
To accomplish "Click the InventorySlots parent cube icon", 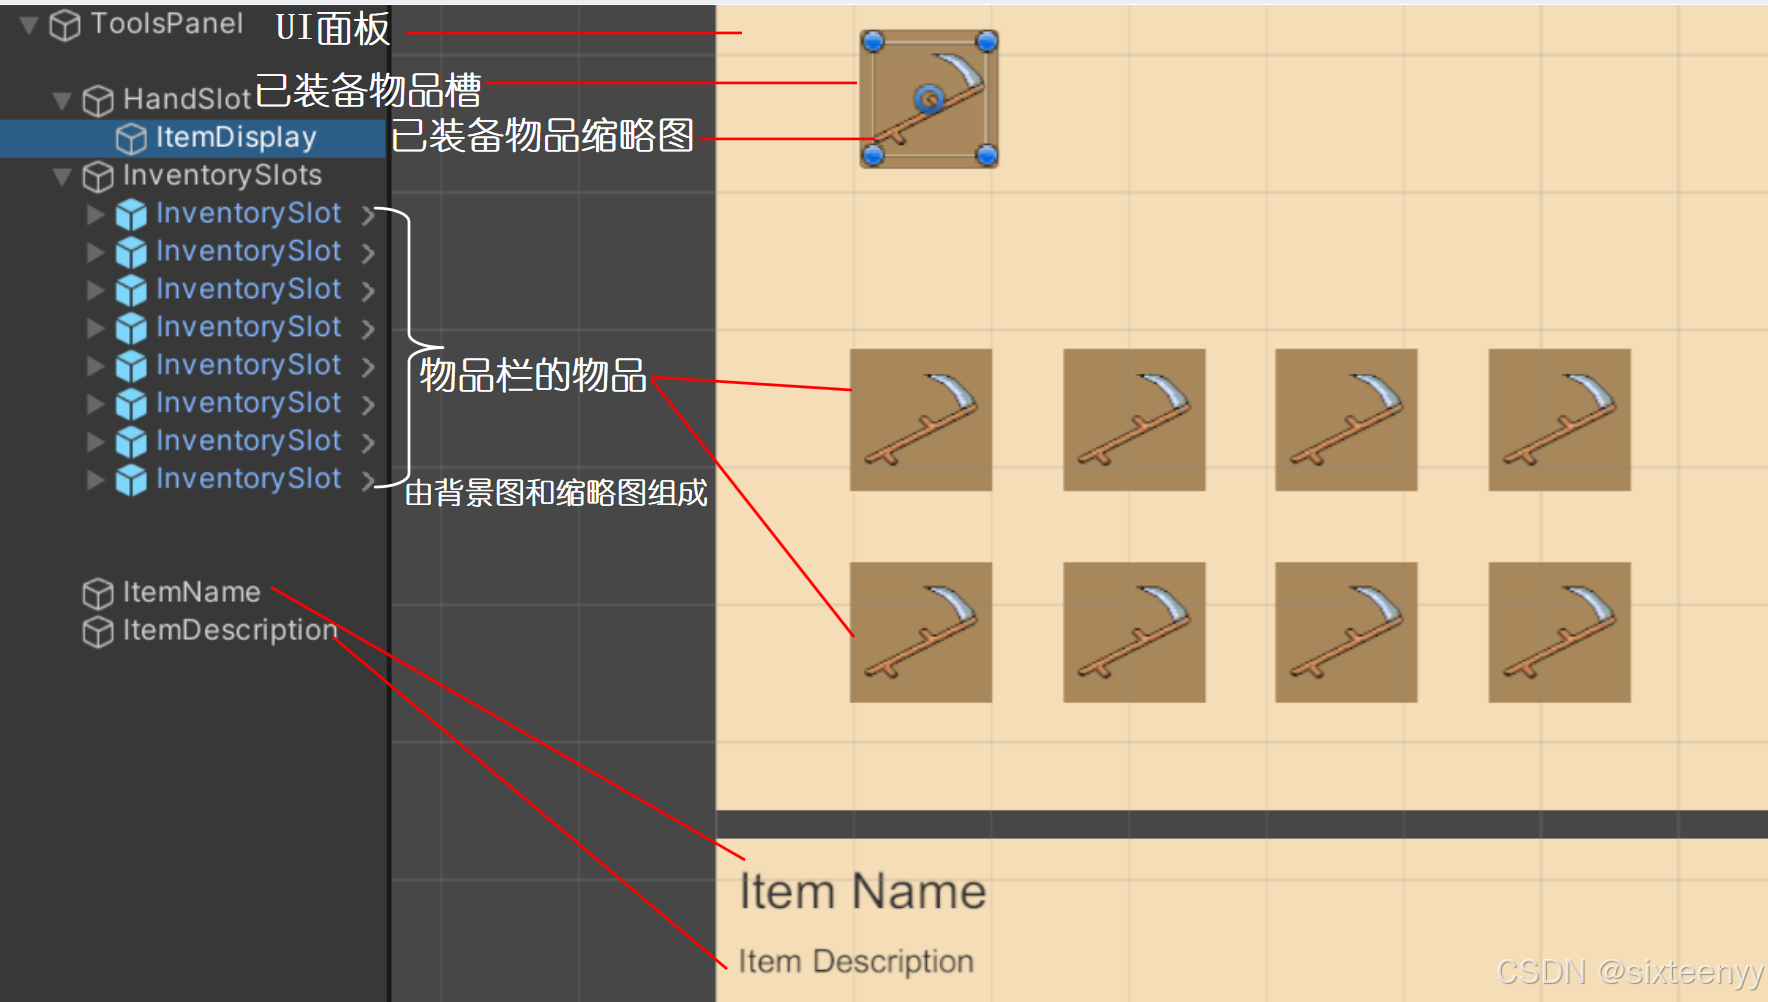I will pyautogui.click(x=98, y=176).
